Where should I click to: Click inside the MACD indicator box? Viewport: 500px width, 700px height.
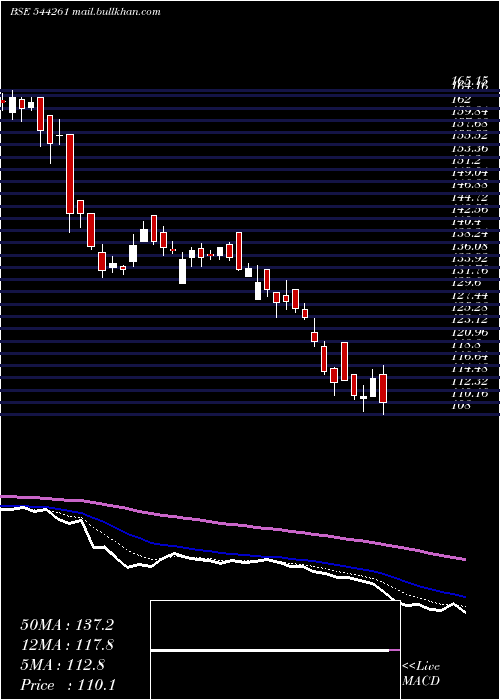tap(275, 650)
